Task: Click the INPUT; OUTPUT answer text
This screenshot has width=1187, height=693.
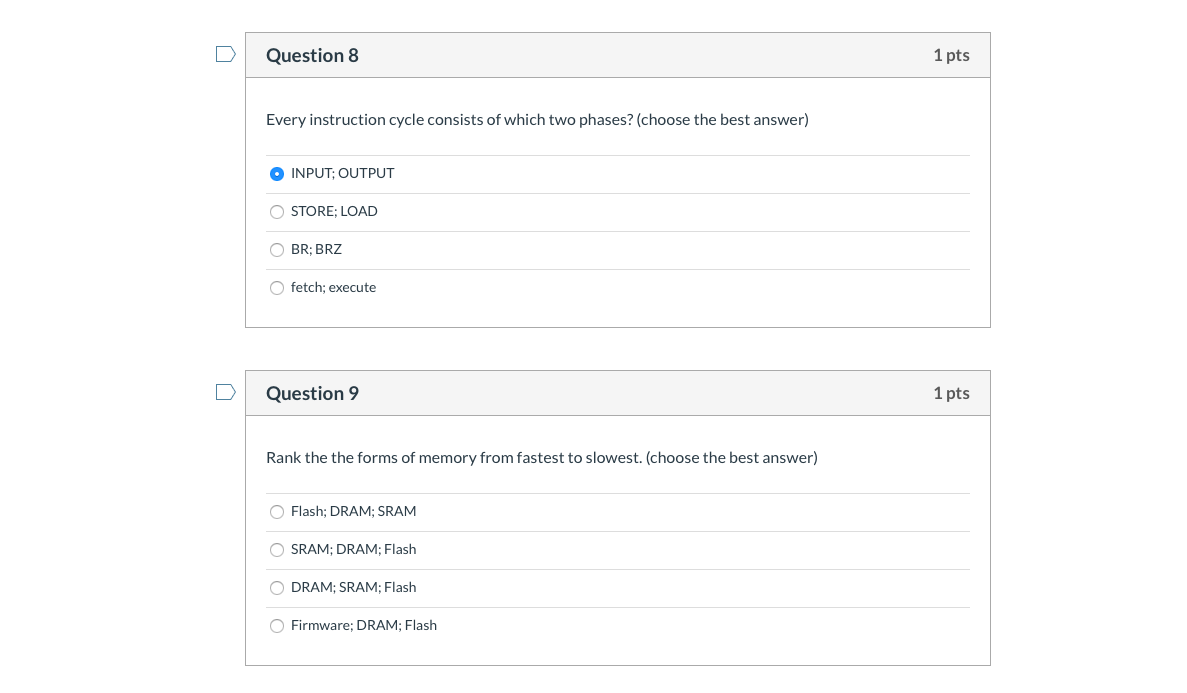Action: point(343,173)
